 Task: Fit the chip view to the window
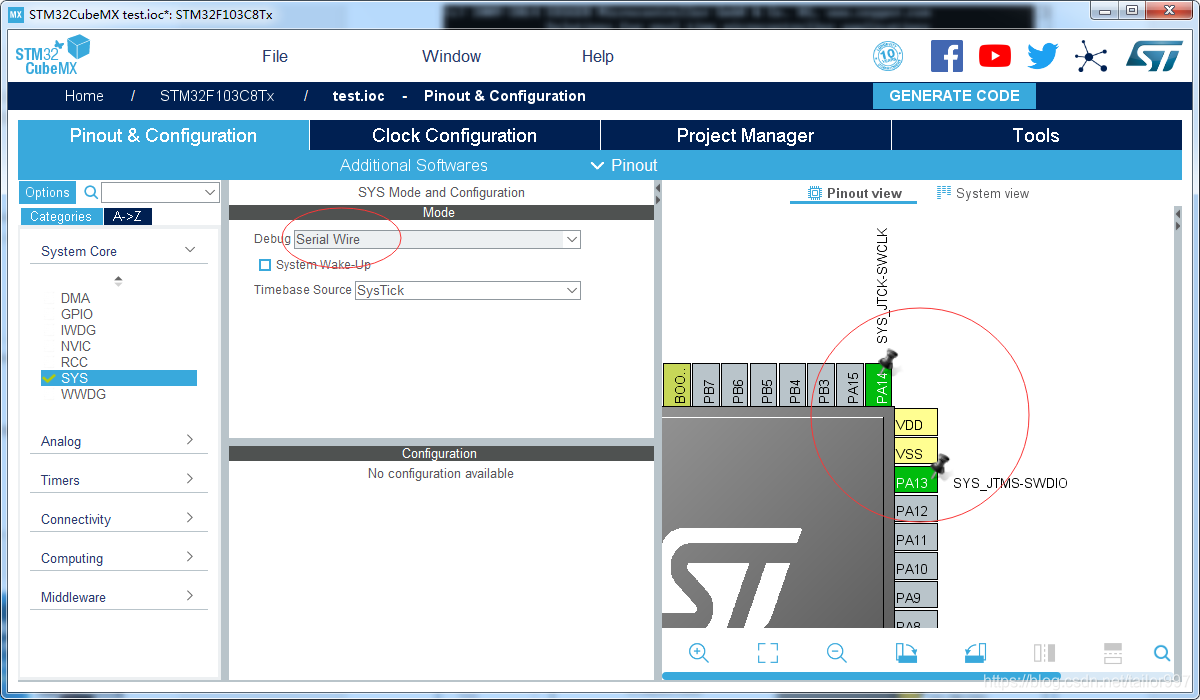pyautogui.click(x=768, y=653)
